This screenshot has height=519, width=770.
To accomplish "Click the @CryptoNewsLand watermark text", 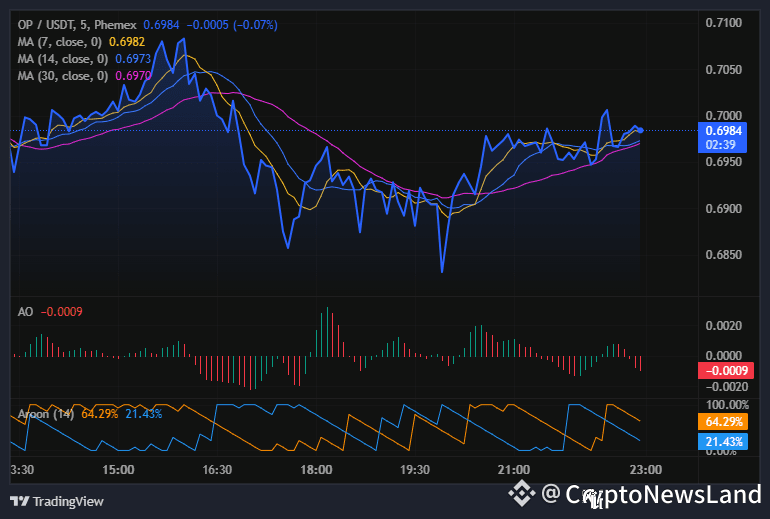I will click(651, 494).
